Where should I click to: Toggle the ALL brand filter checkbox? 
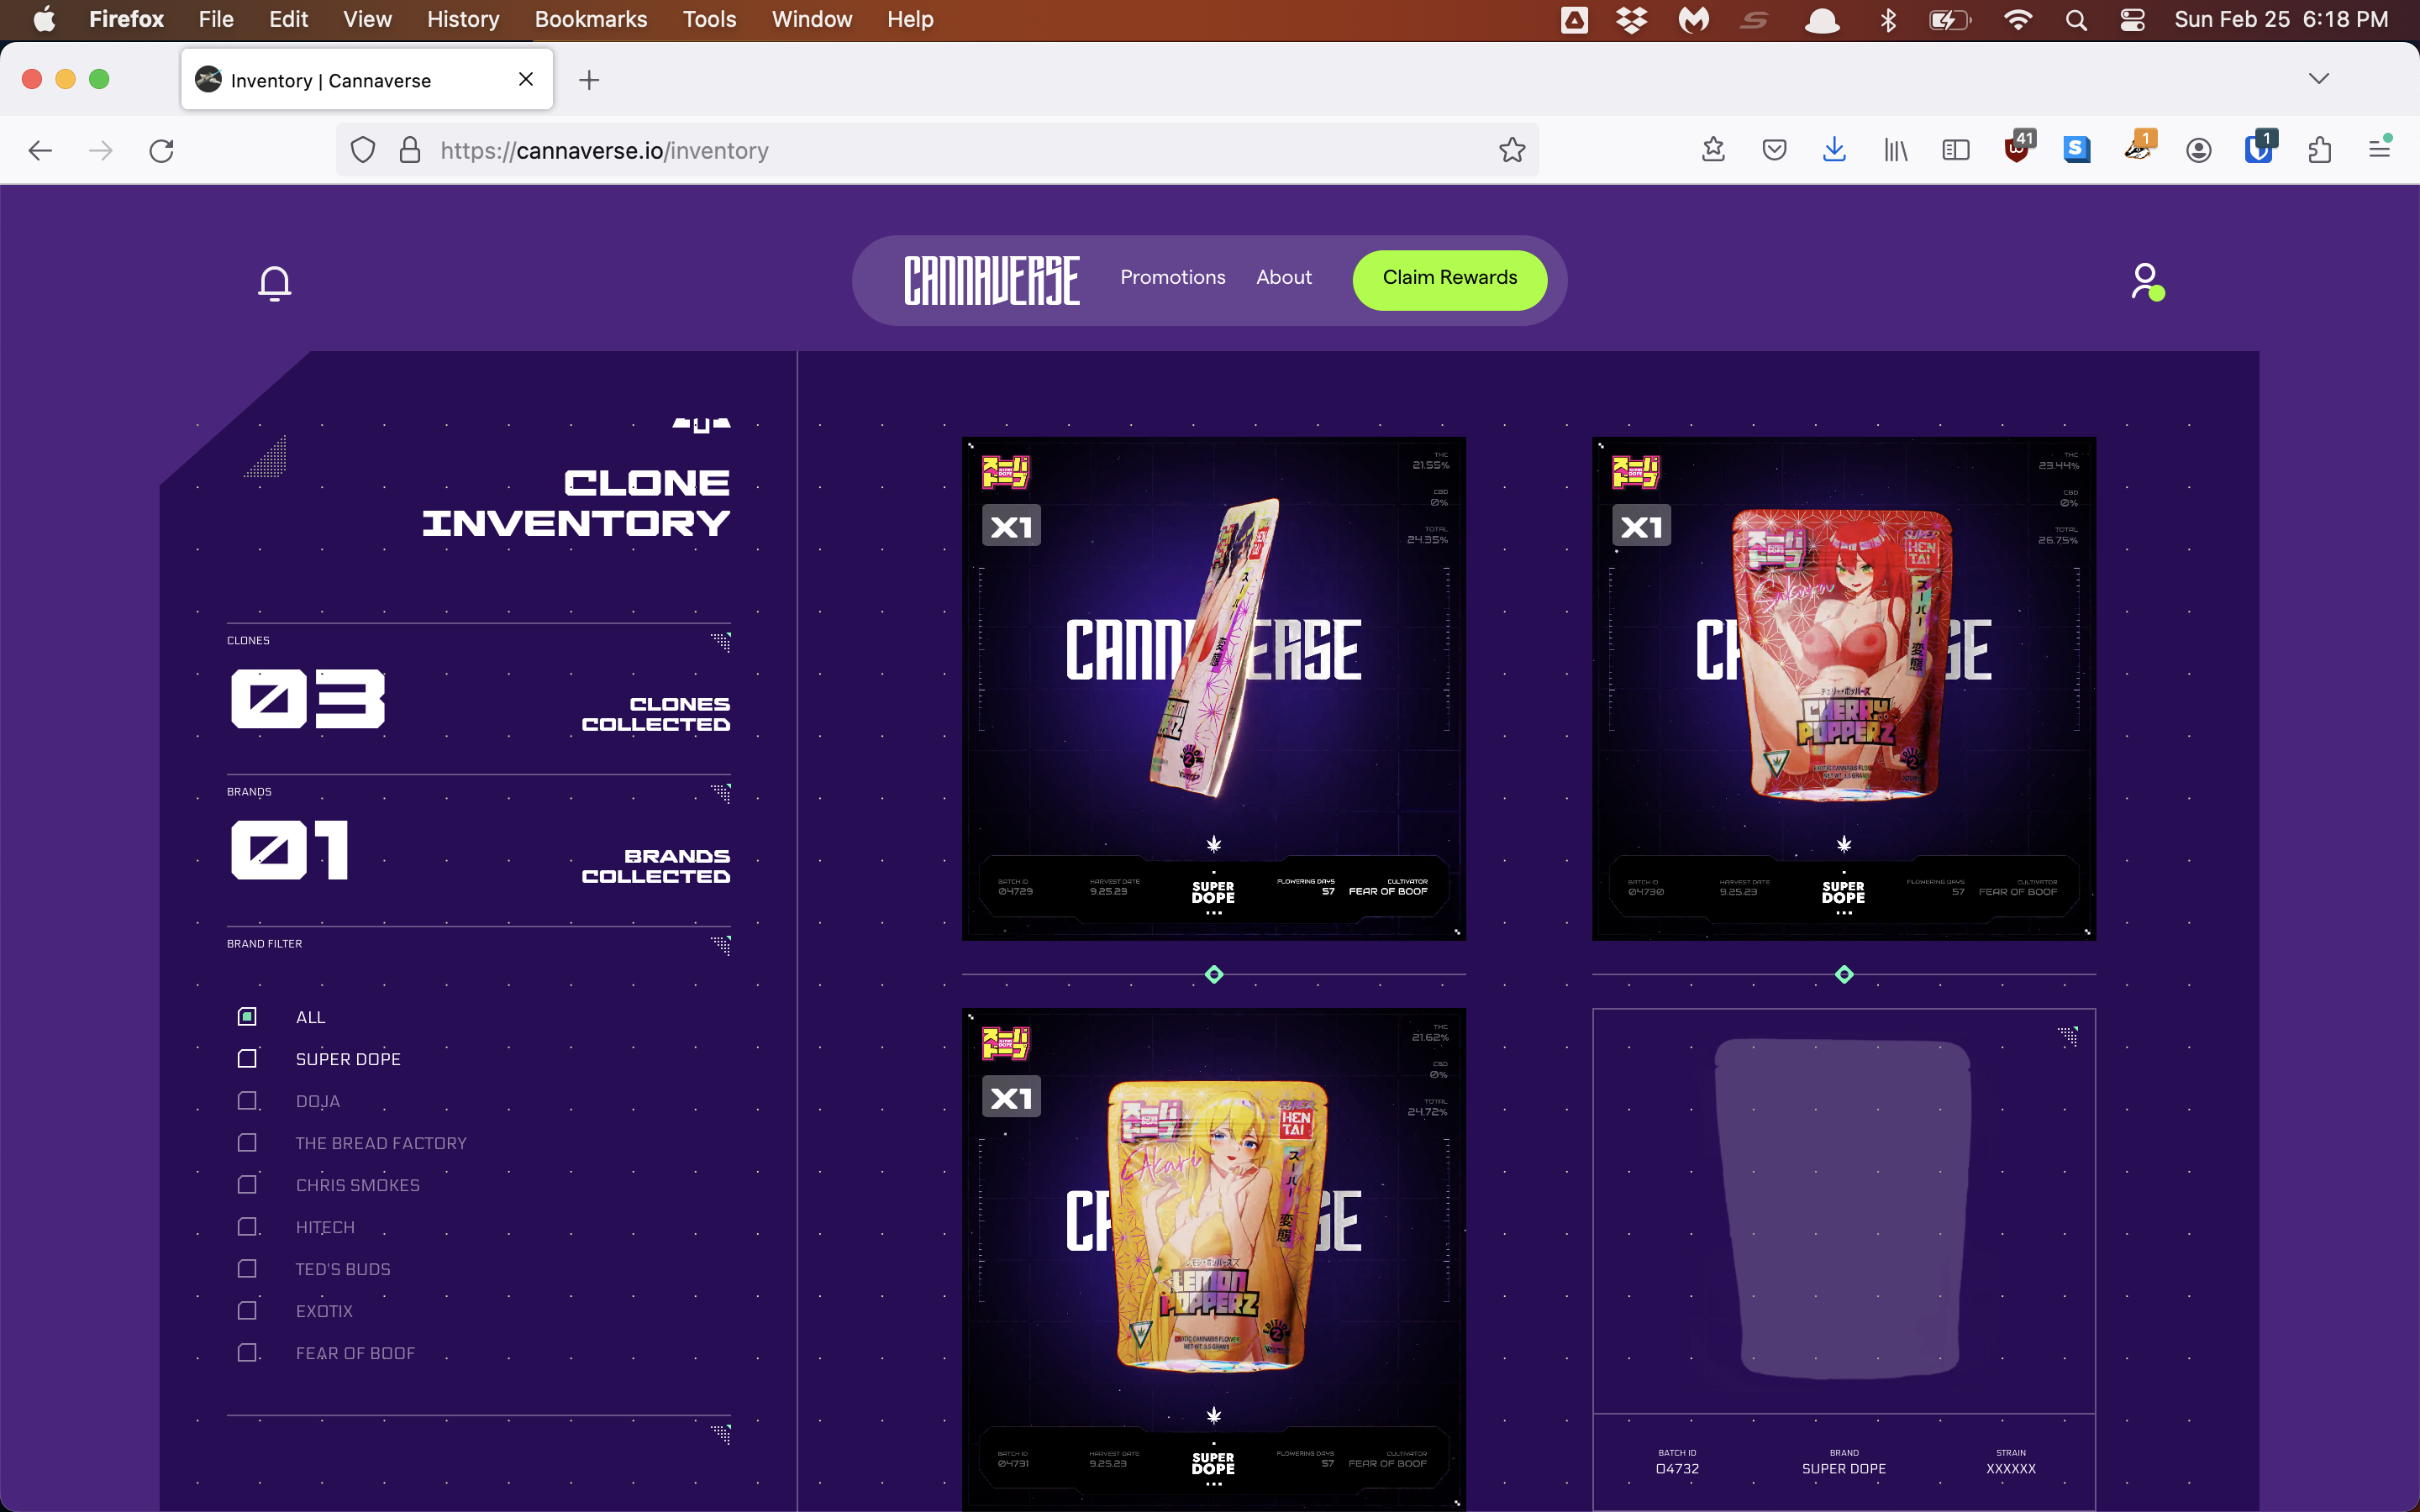click(x=247, y=1016)
